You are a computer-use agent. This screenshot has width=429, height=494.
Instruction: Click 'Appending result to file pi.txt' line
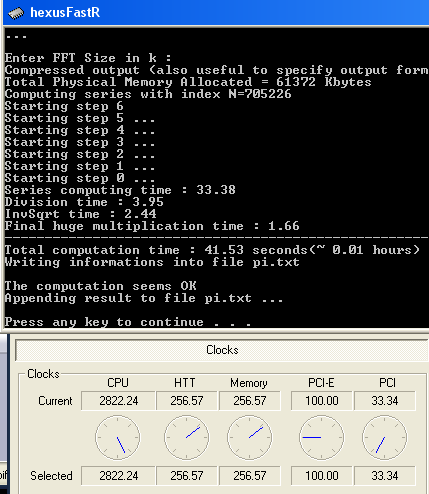[x=144, y=298]
